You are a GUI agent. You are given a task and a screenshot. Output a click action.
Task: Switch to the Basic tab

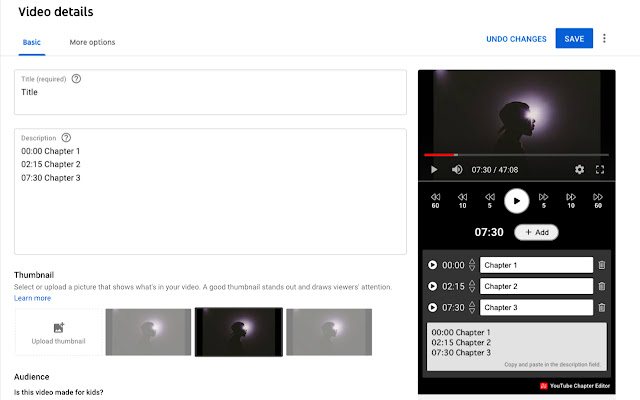click(31, 42)
